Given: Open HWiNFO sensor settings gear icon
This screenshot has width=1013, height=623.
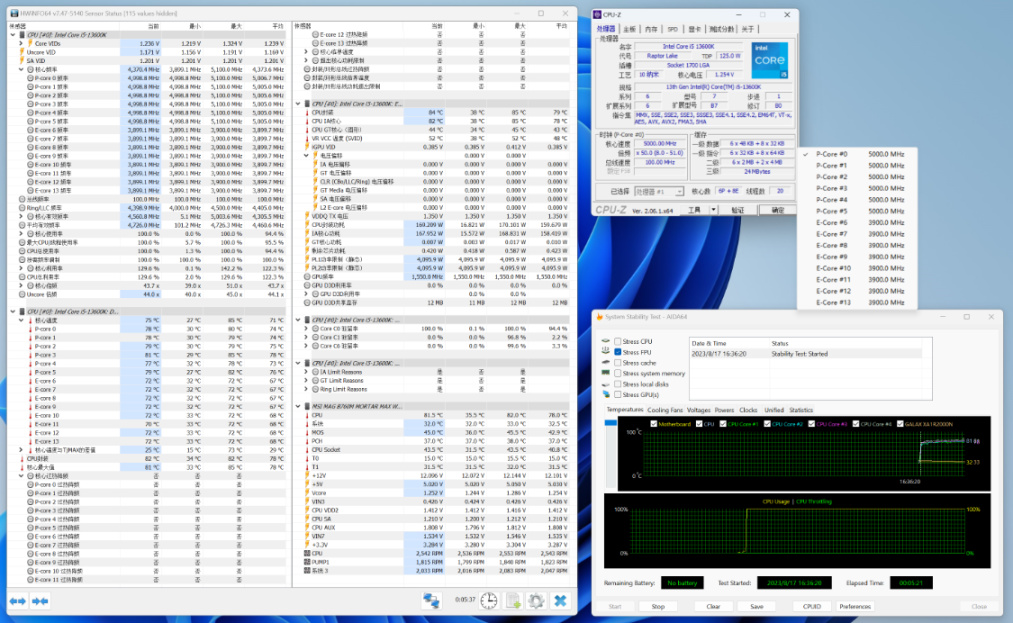Looking at the screenshot, I should 536,600.
